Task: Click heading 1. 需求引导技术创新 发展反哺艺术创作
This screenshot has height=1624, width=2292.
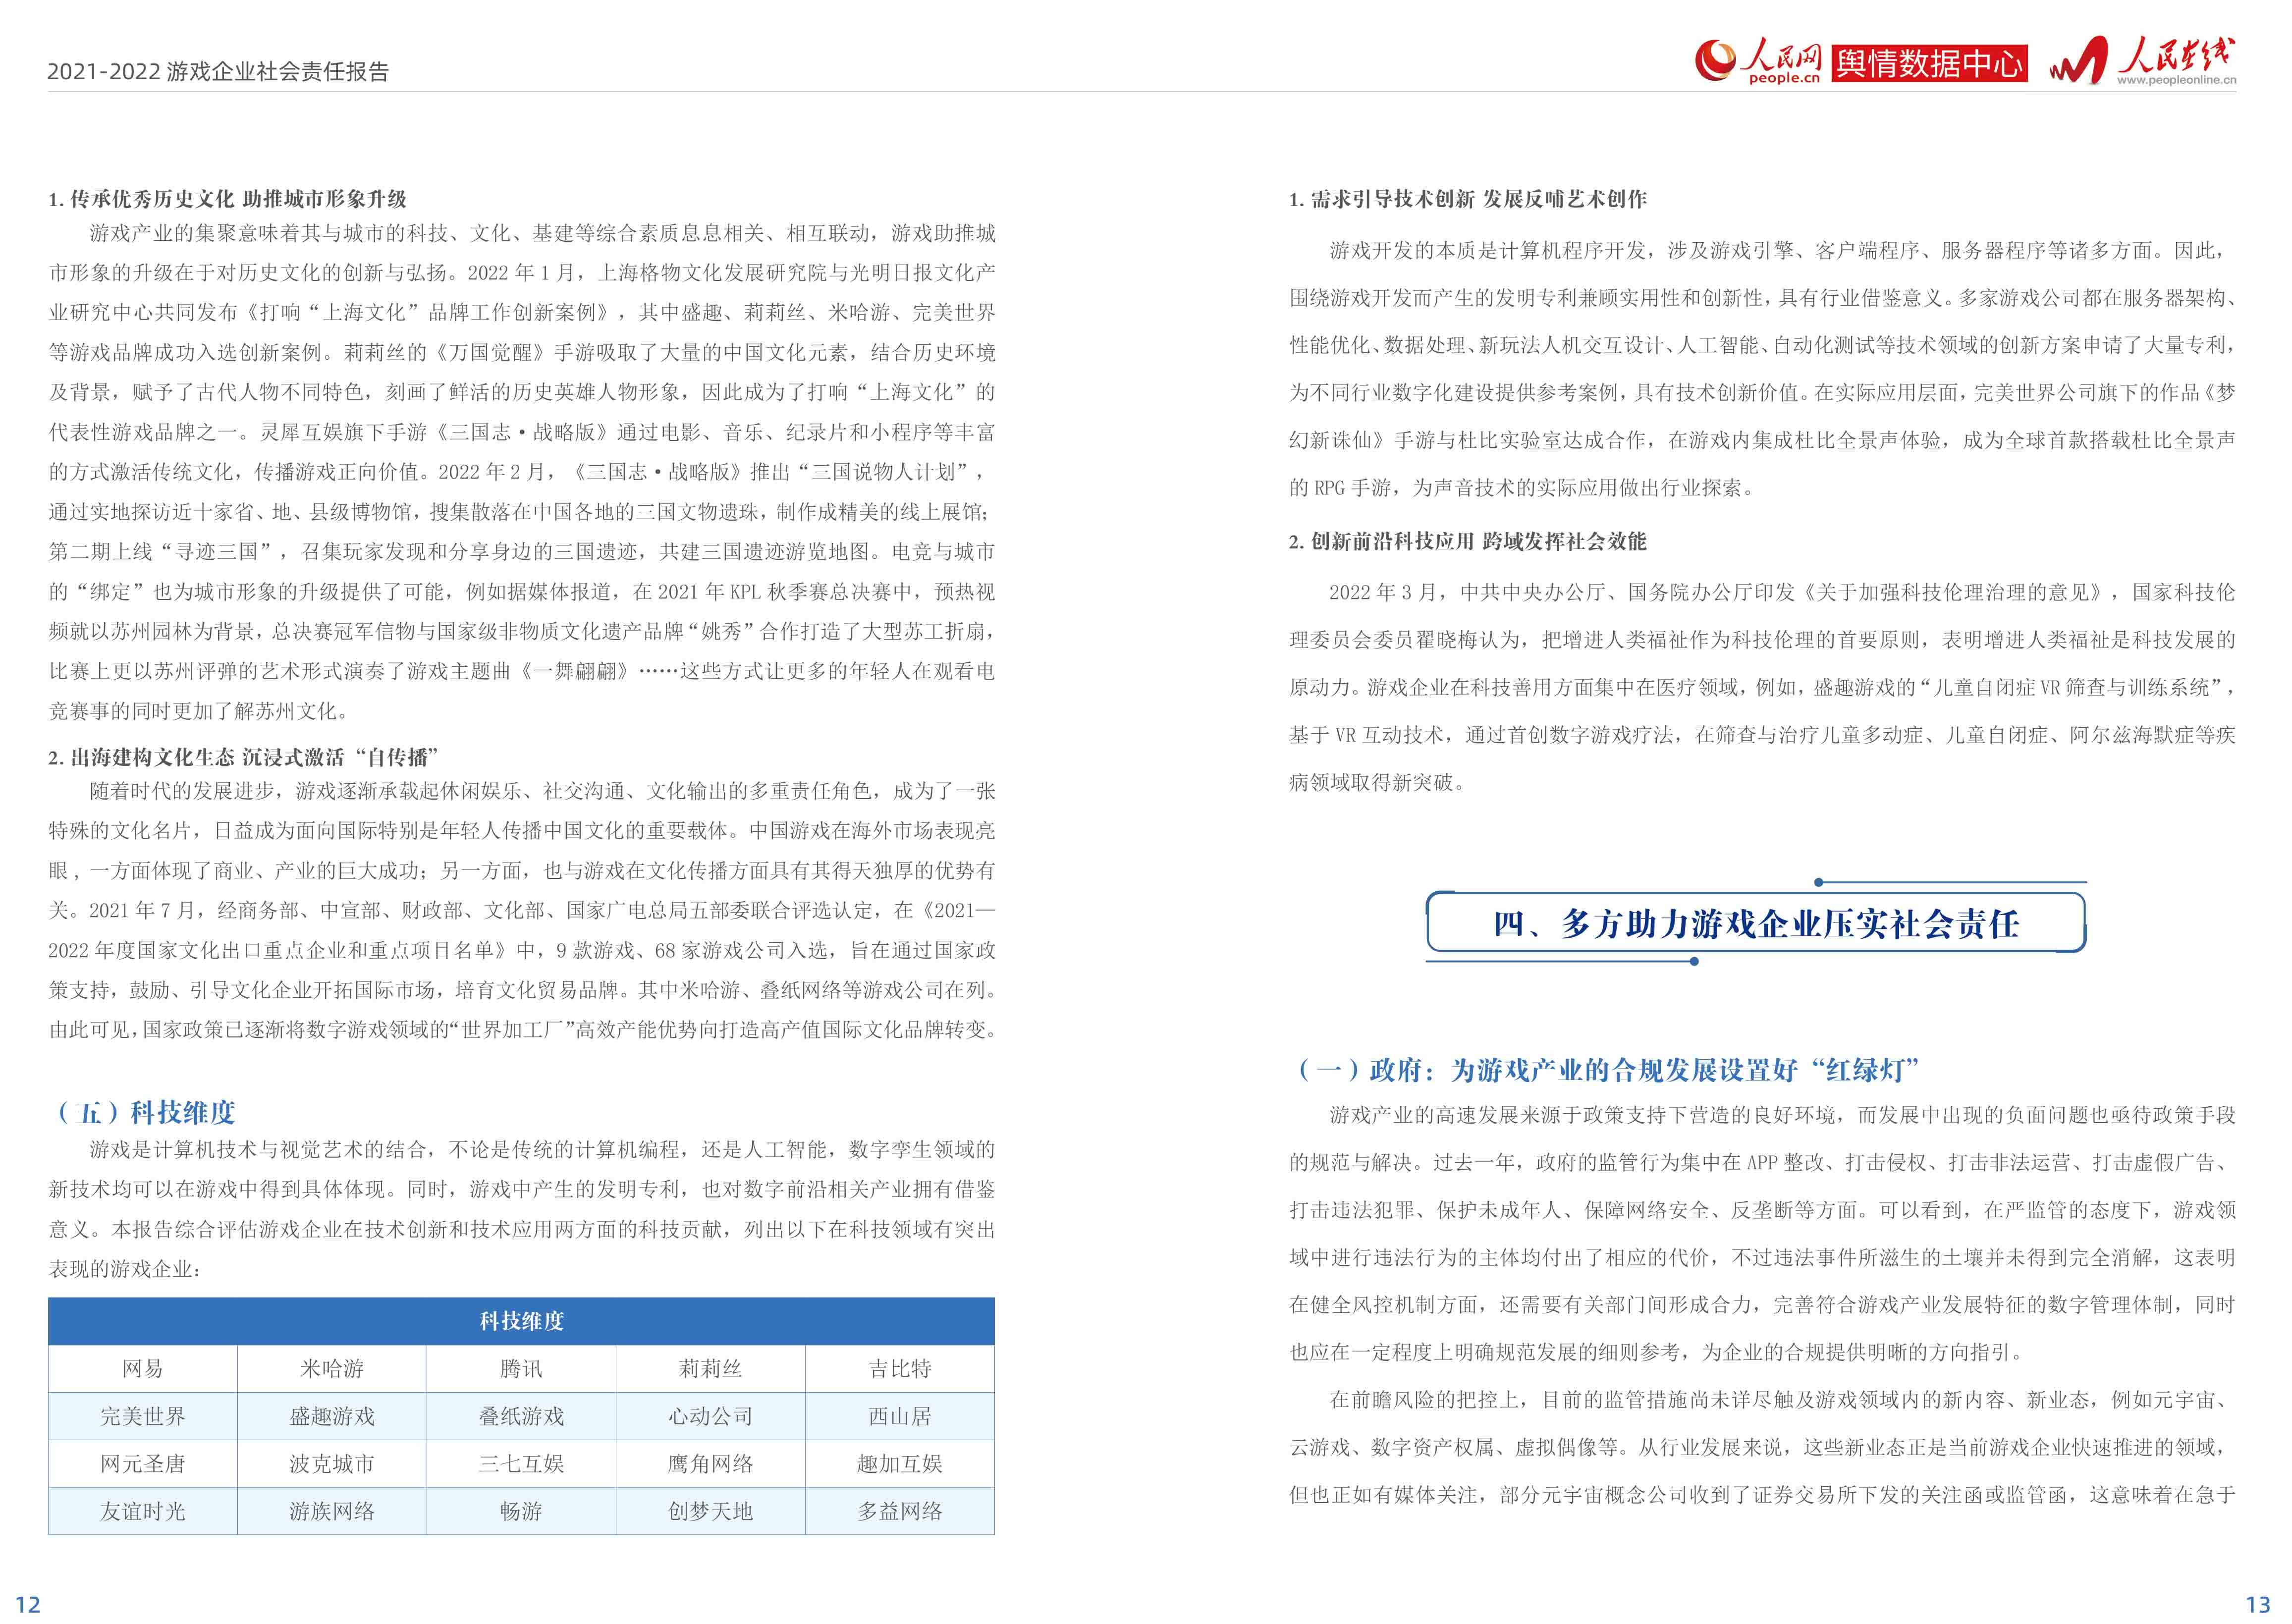Action: [1467, 199]
